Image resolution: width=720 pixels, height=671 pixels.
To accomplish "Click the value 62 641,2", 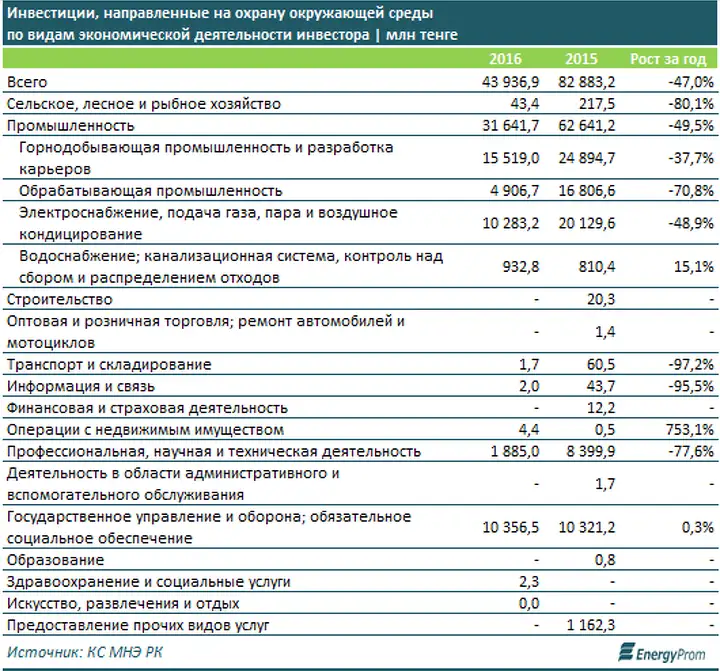I will point(587,126).
